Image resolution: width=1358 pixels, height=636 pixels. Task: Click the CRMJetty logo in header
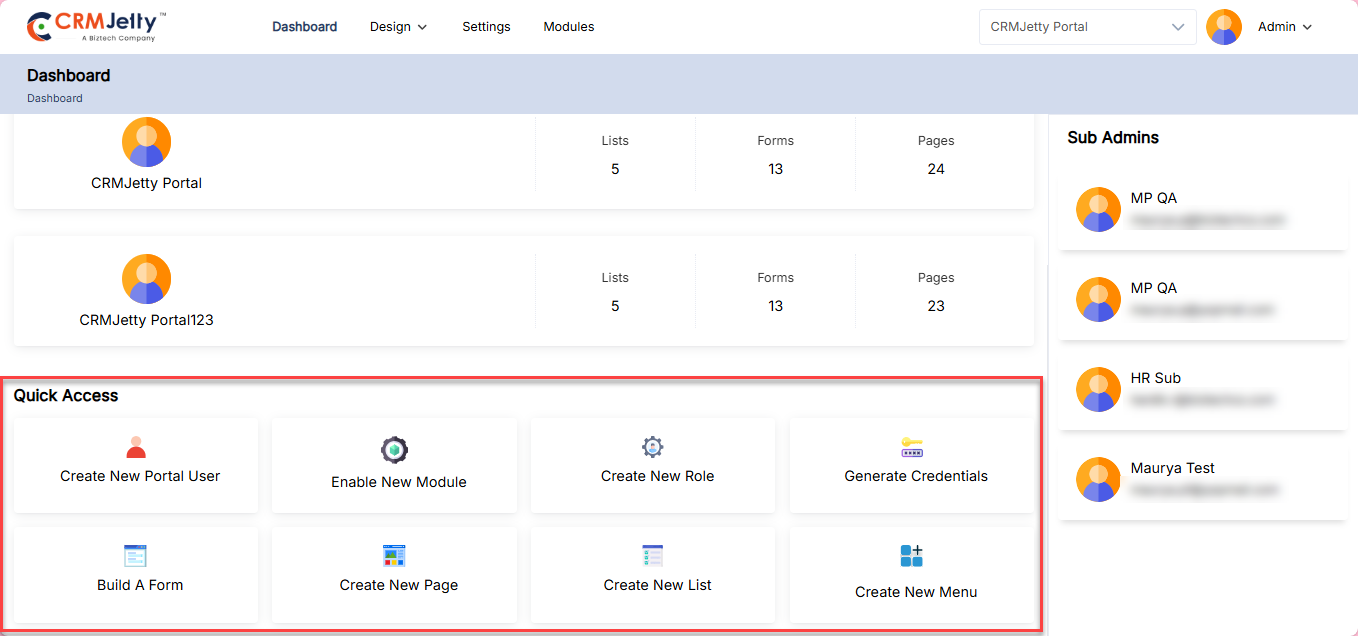[96, 27]
